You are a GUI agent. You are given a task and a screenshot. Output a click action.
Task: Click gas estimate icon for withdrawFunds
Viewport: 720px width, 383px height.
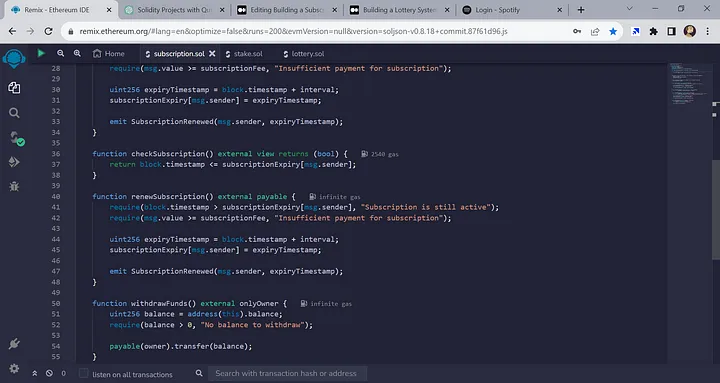coord(304,304)
